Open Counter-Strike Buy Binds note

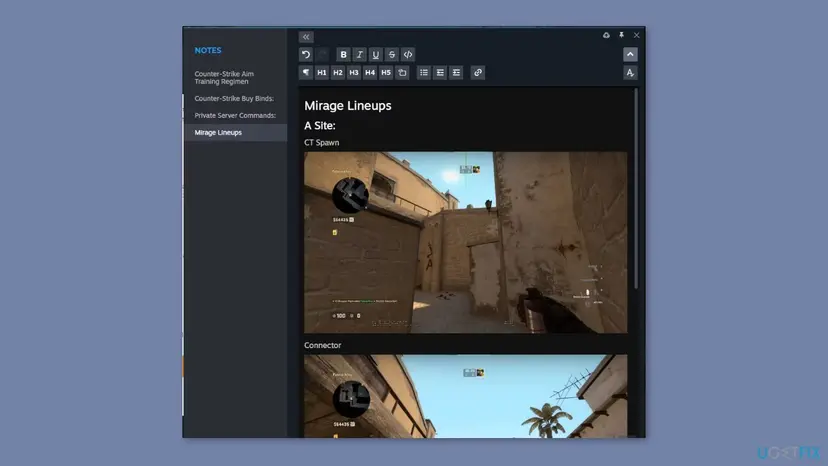click(236, 98)
